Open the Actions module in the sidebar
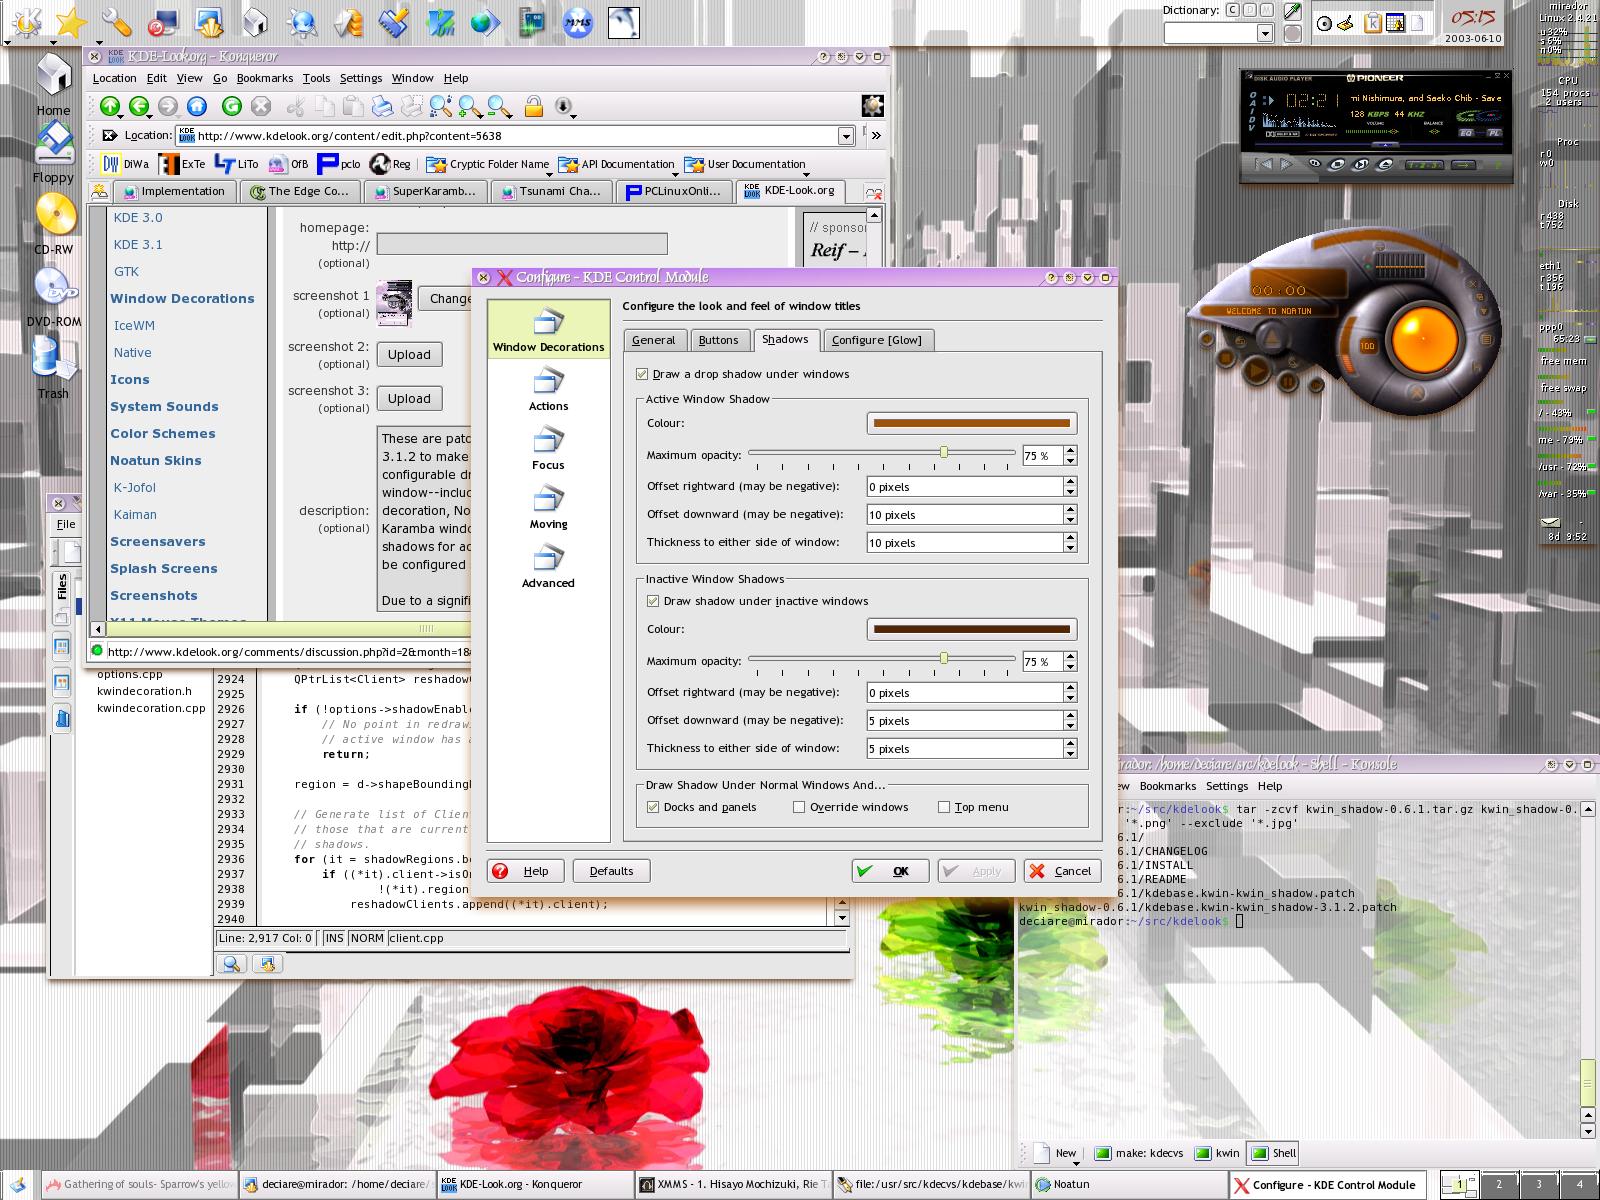 coord(548,389)
